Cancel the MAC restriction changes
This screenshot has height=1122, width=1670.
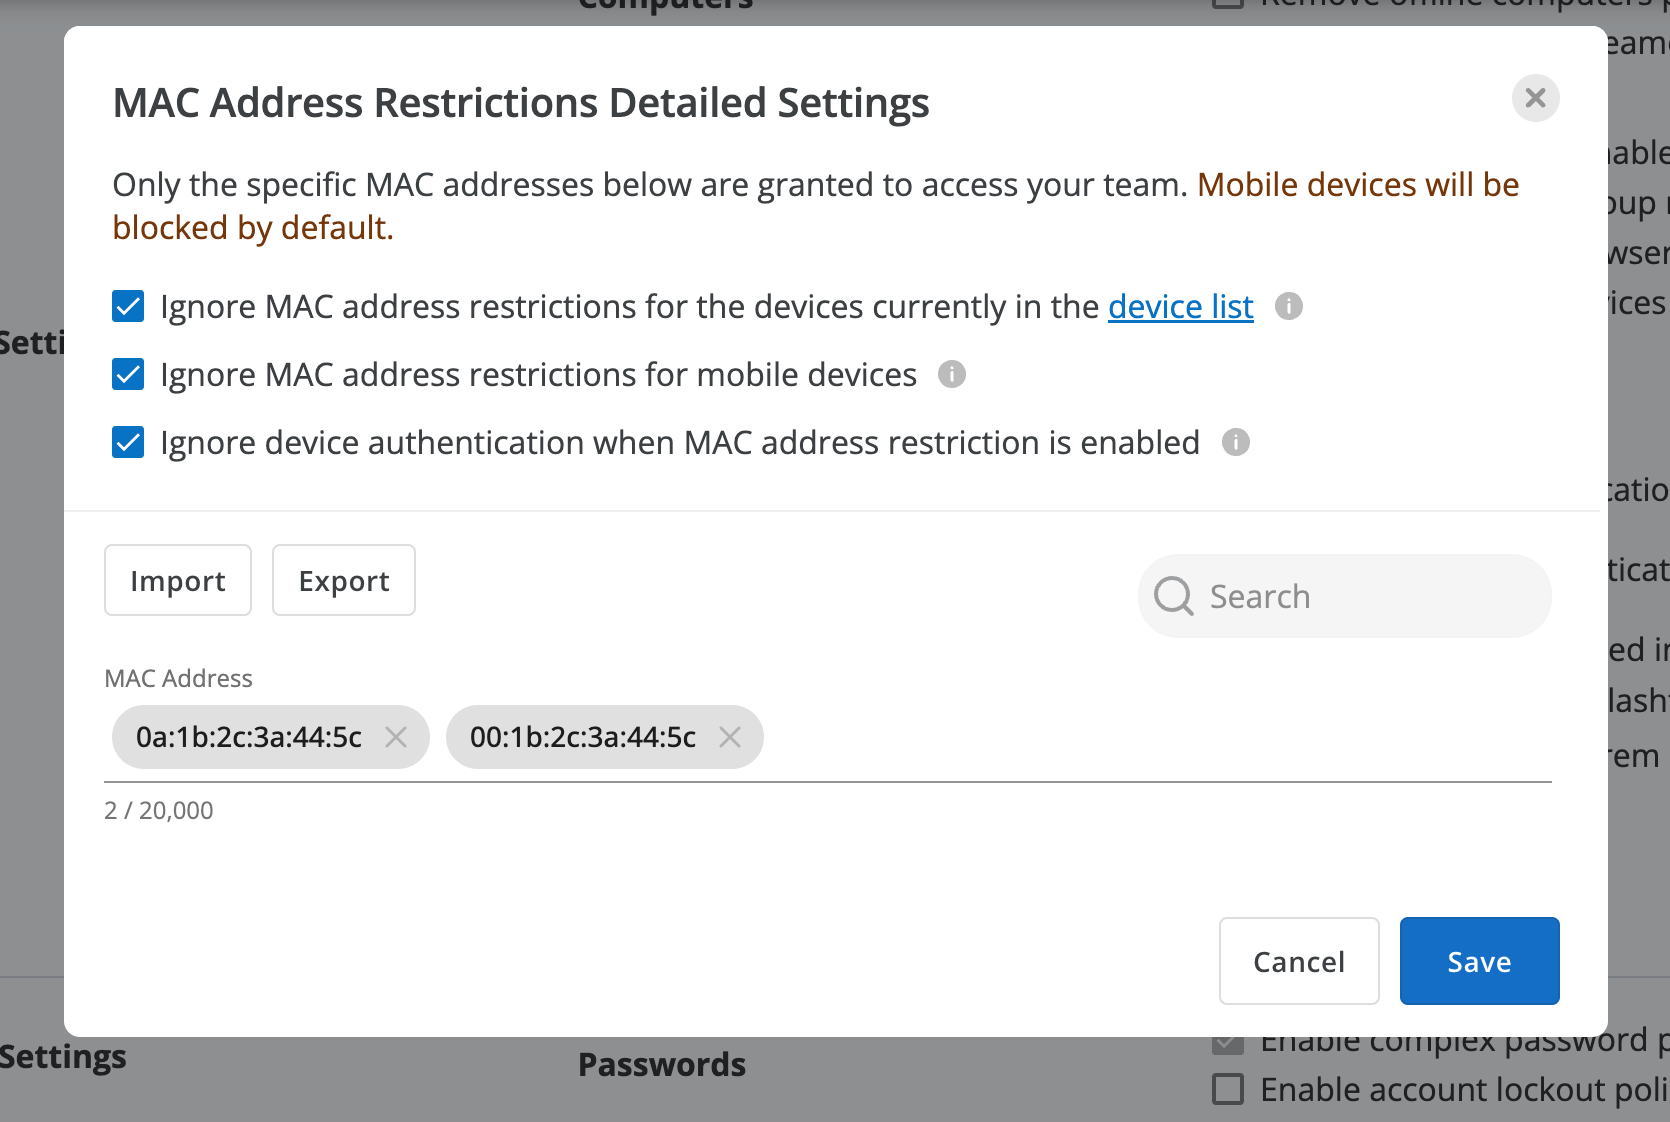click(1299, 961)
